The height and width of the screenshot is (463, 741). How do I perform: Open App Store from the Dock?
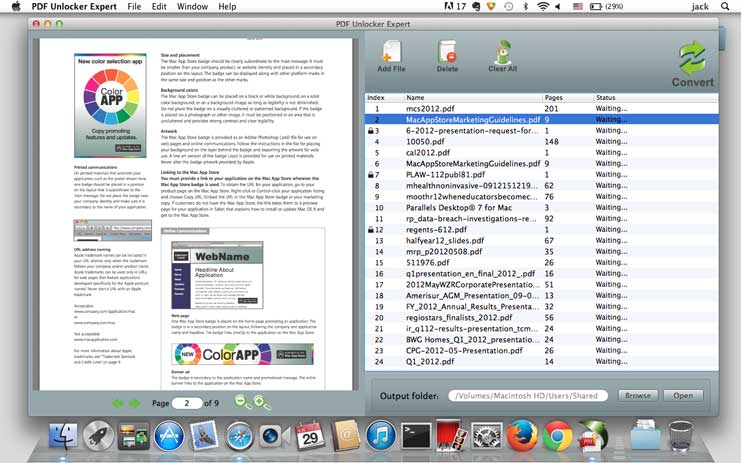(169, 436)
